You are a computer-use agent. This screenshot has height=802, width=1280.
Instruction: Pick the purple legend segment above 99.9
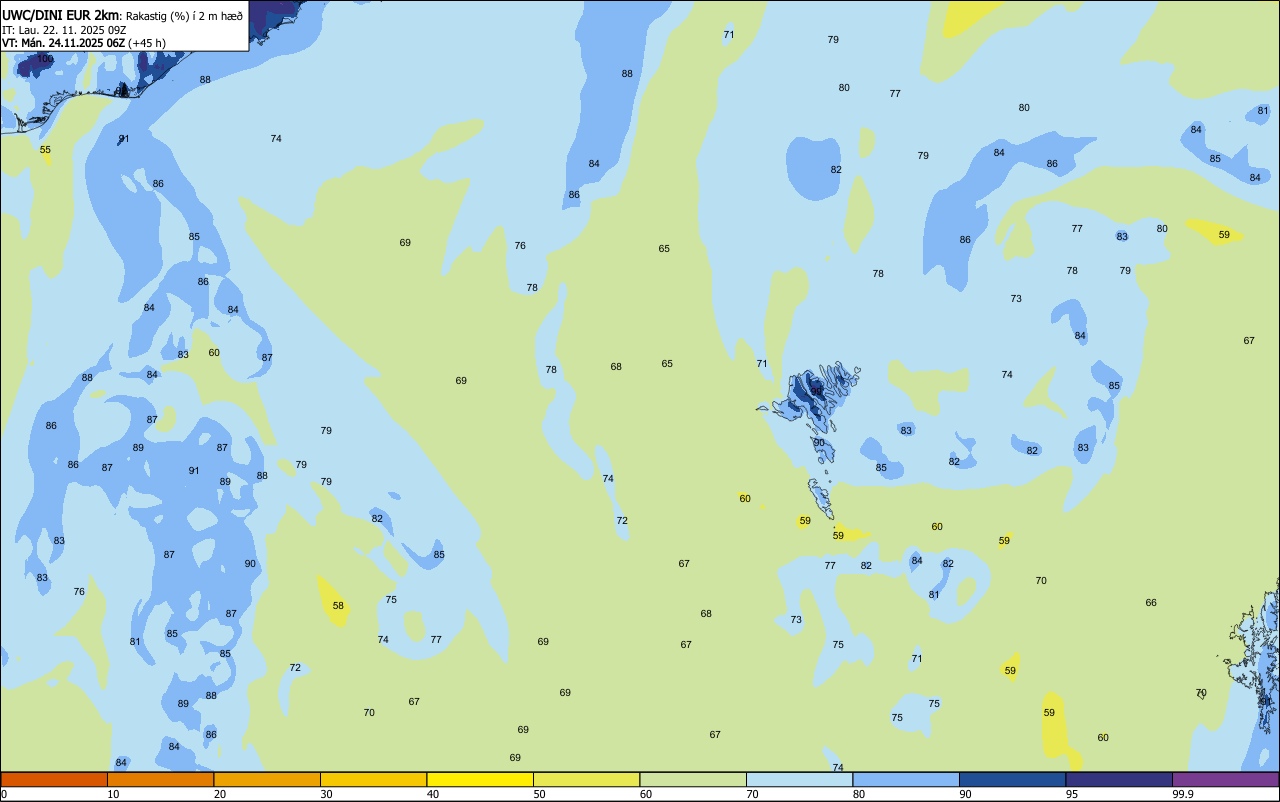pyautogui.click(x=1225, y=779)
